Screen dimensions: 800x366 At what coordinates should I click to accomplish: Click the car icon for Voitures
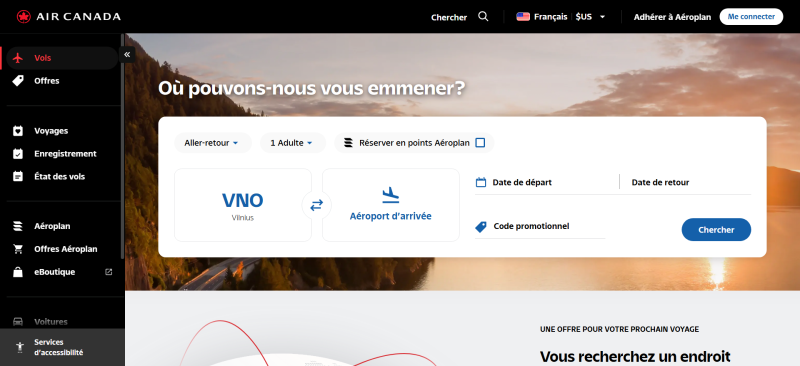[18, 322]
